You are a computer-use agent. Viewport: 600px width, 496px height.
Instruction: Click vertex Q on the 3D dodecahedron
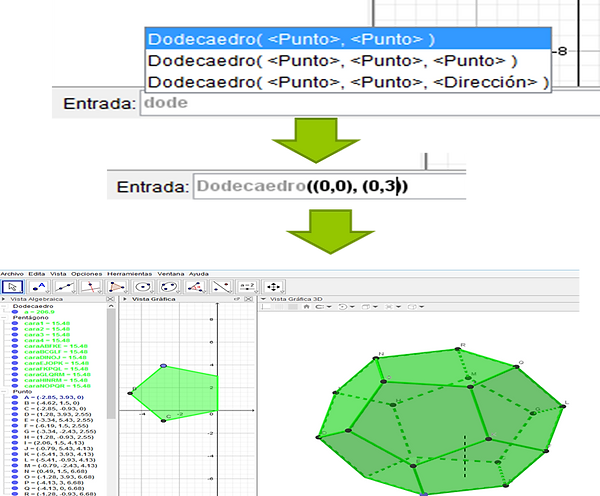517,367
